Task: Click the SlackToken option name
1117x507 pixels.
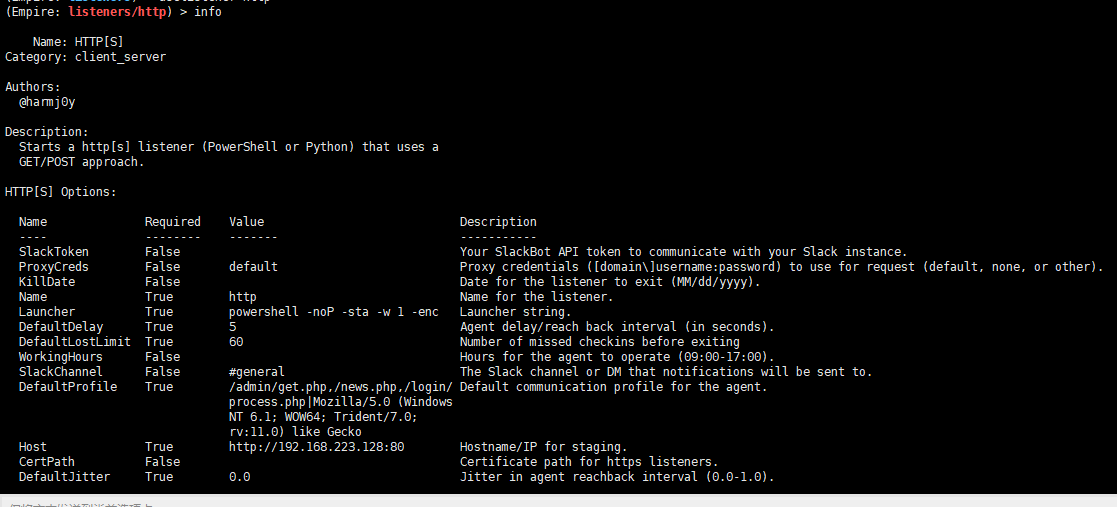Action: [54, 252]
